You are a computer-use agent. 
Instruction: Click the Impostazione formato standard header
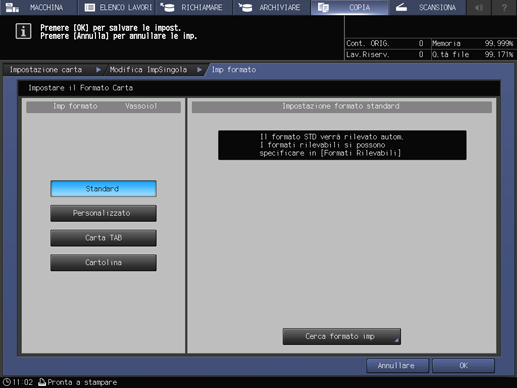pos(342,106)
